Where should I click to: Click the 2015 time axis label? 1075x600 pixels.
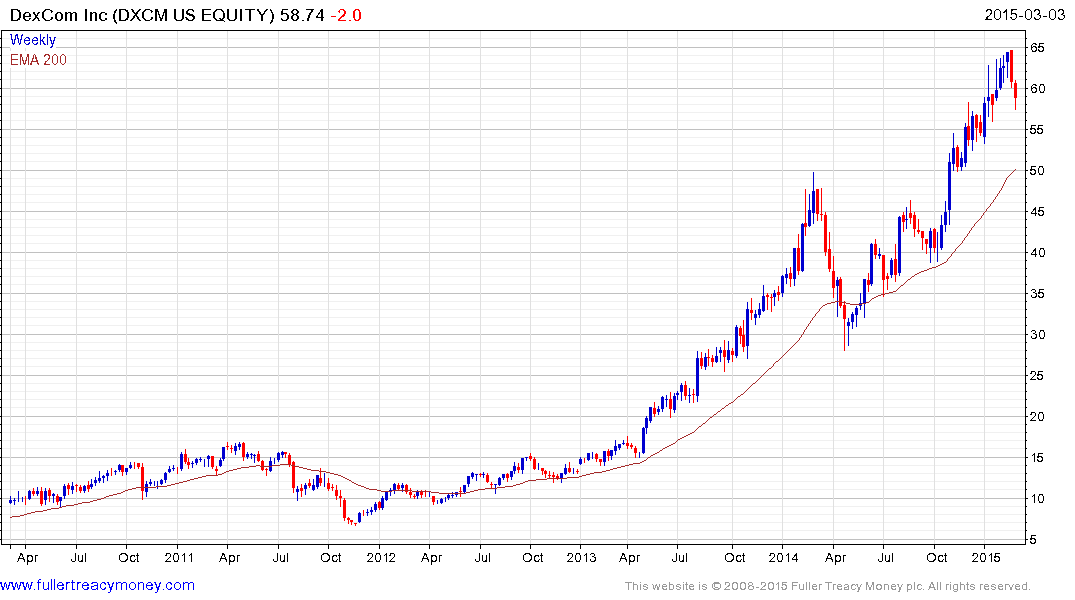coord(985,557)
